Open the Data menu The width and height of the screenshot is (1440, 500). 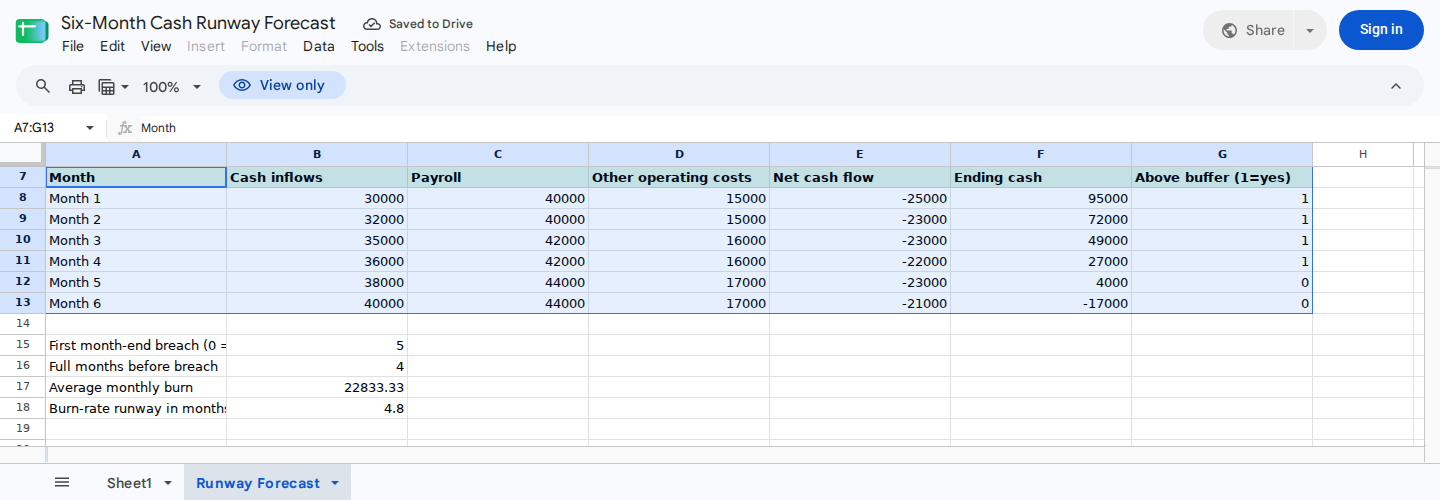(x=319, y=46)
